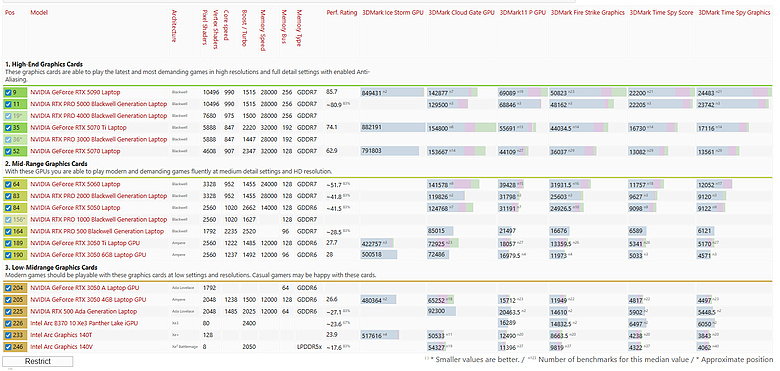Deselect the RTX 3050 Ti Laptop GPU checkbox
780x371 pixels.
pos(8,243)
